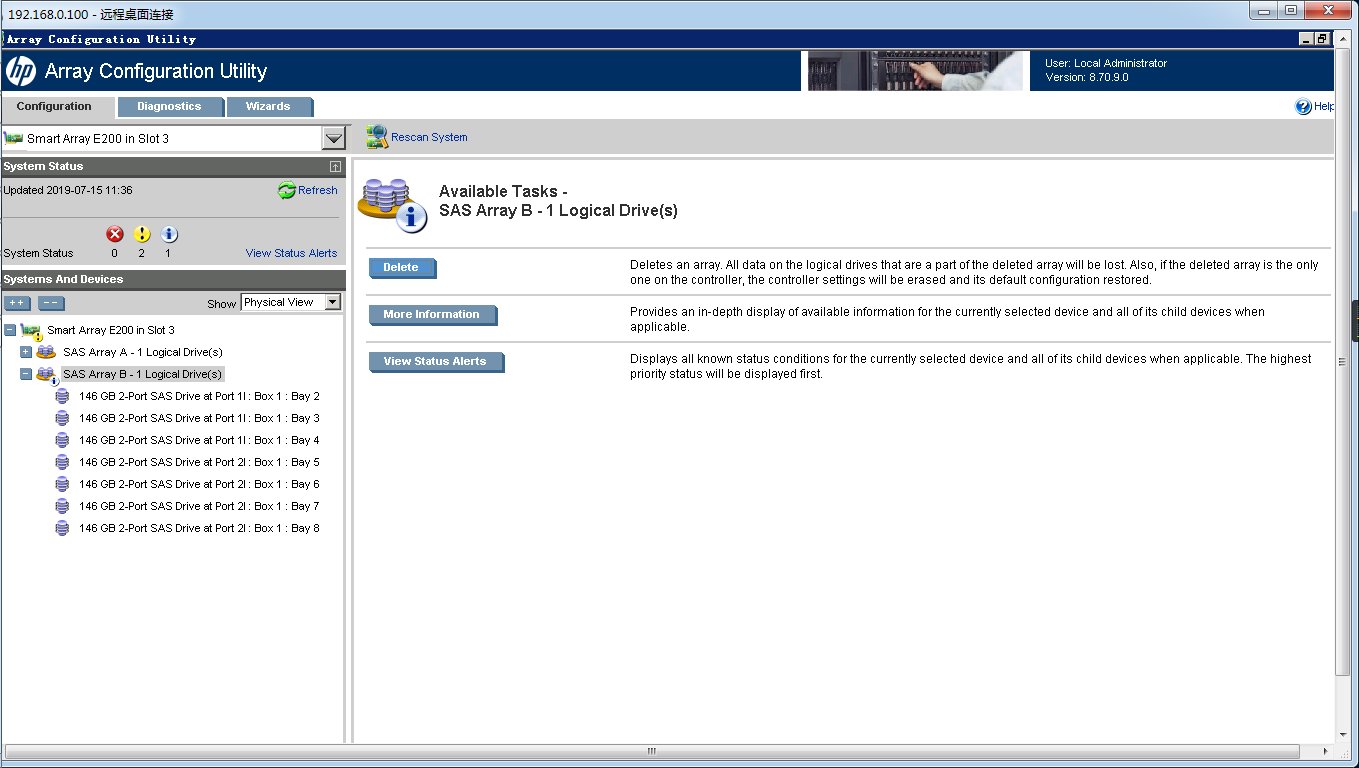Collapse the System Status panel via header icon
Image resolution: width=1359 pixels, height=768 pixels.
[x=335, y=166]
